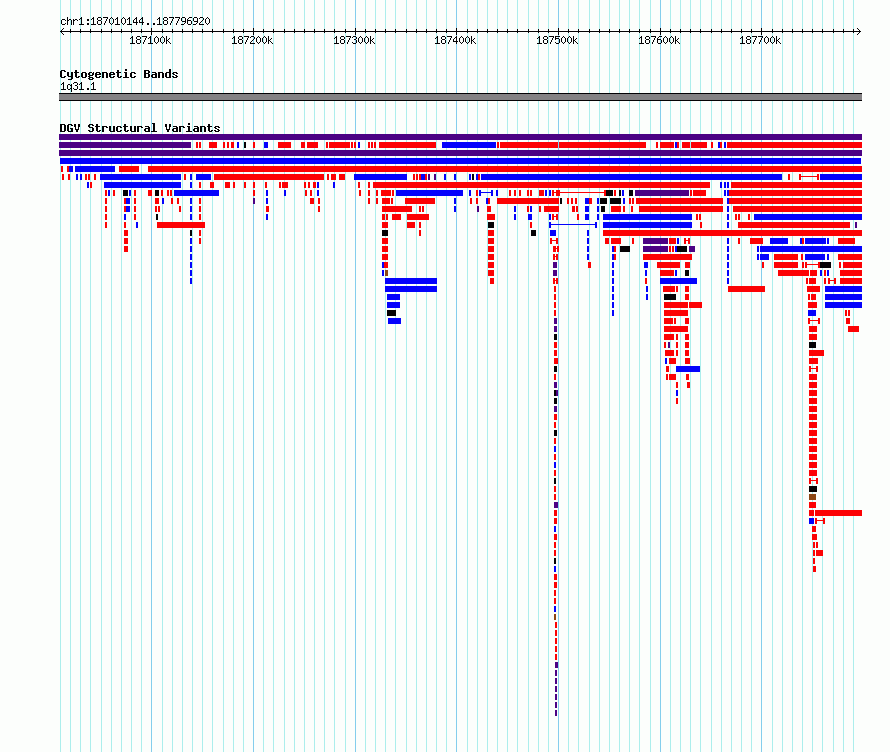The width and height of the screenshot is (890, 752).
Task: Select the short blue variant between 187400k and 187500k in second row
Action: (469, 145)
